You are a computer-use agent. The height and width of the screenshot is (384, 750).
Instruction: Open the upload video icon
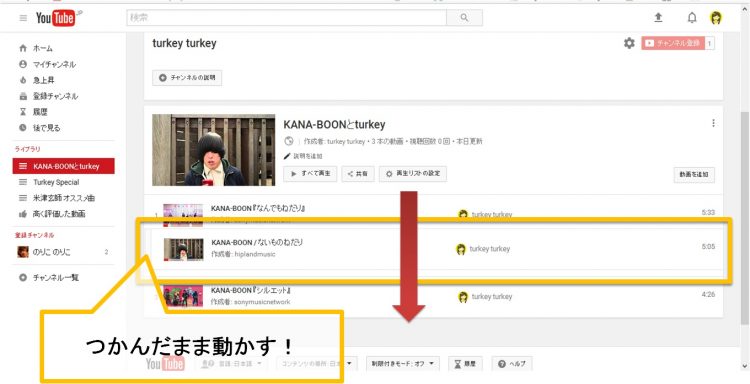(x=658, y=18)
